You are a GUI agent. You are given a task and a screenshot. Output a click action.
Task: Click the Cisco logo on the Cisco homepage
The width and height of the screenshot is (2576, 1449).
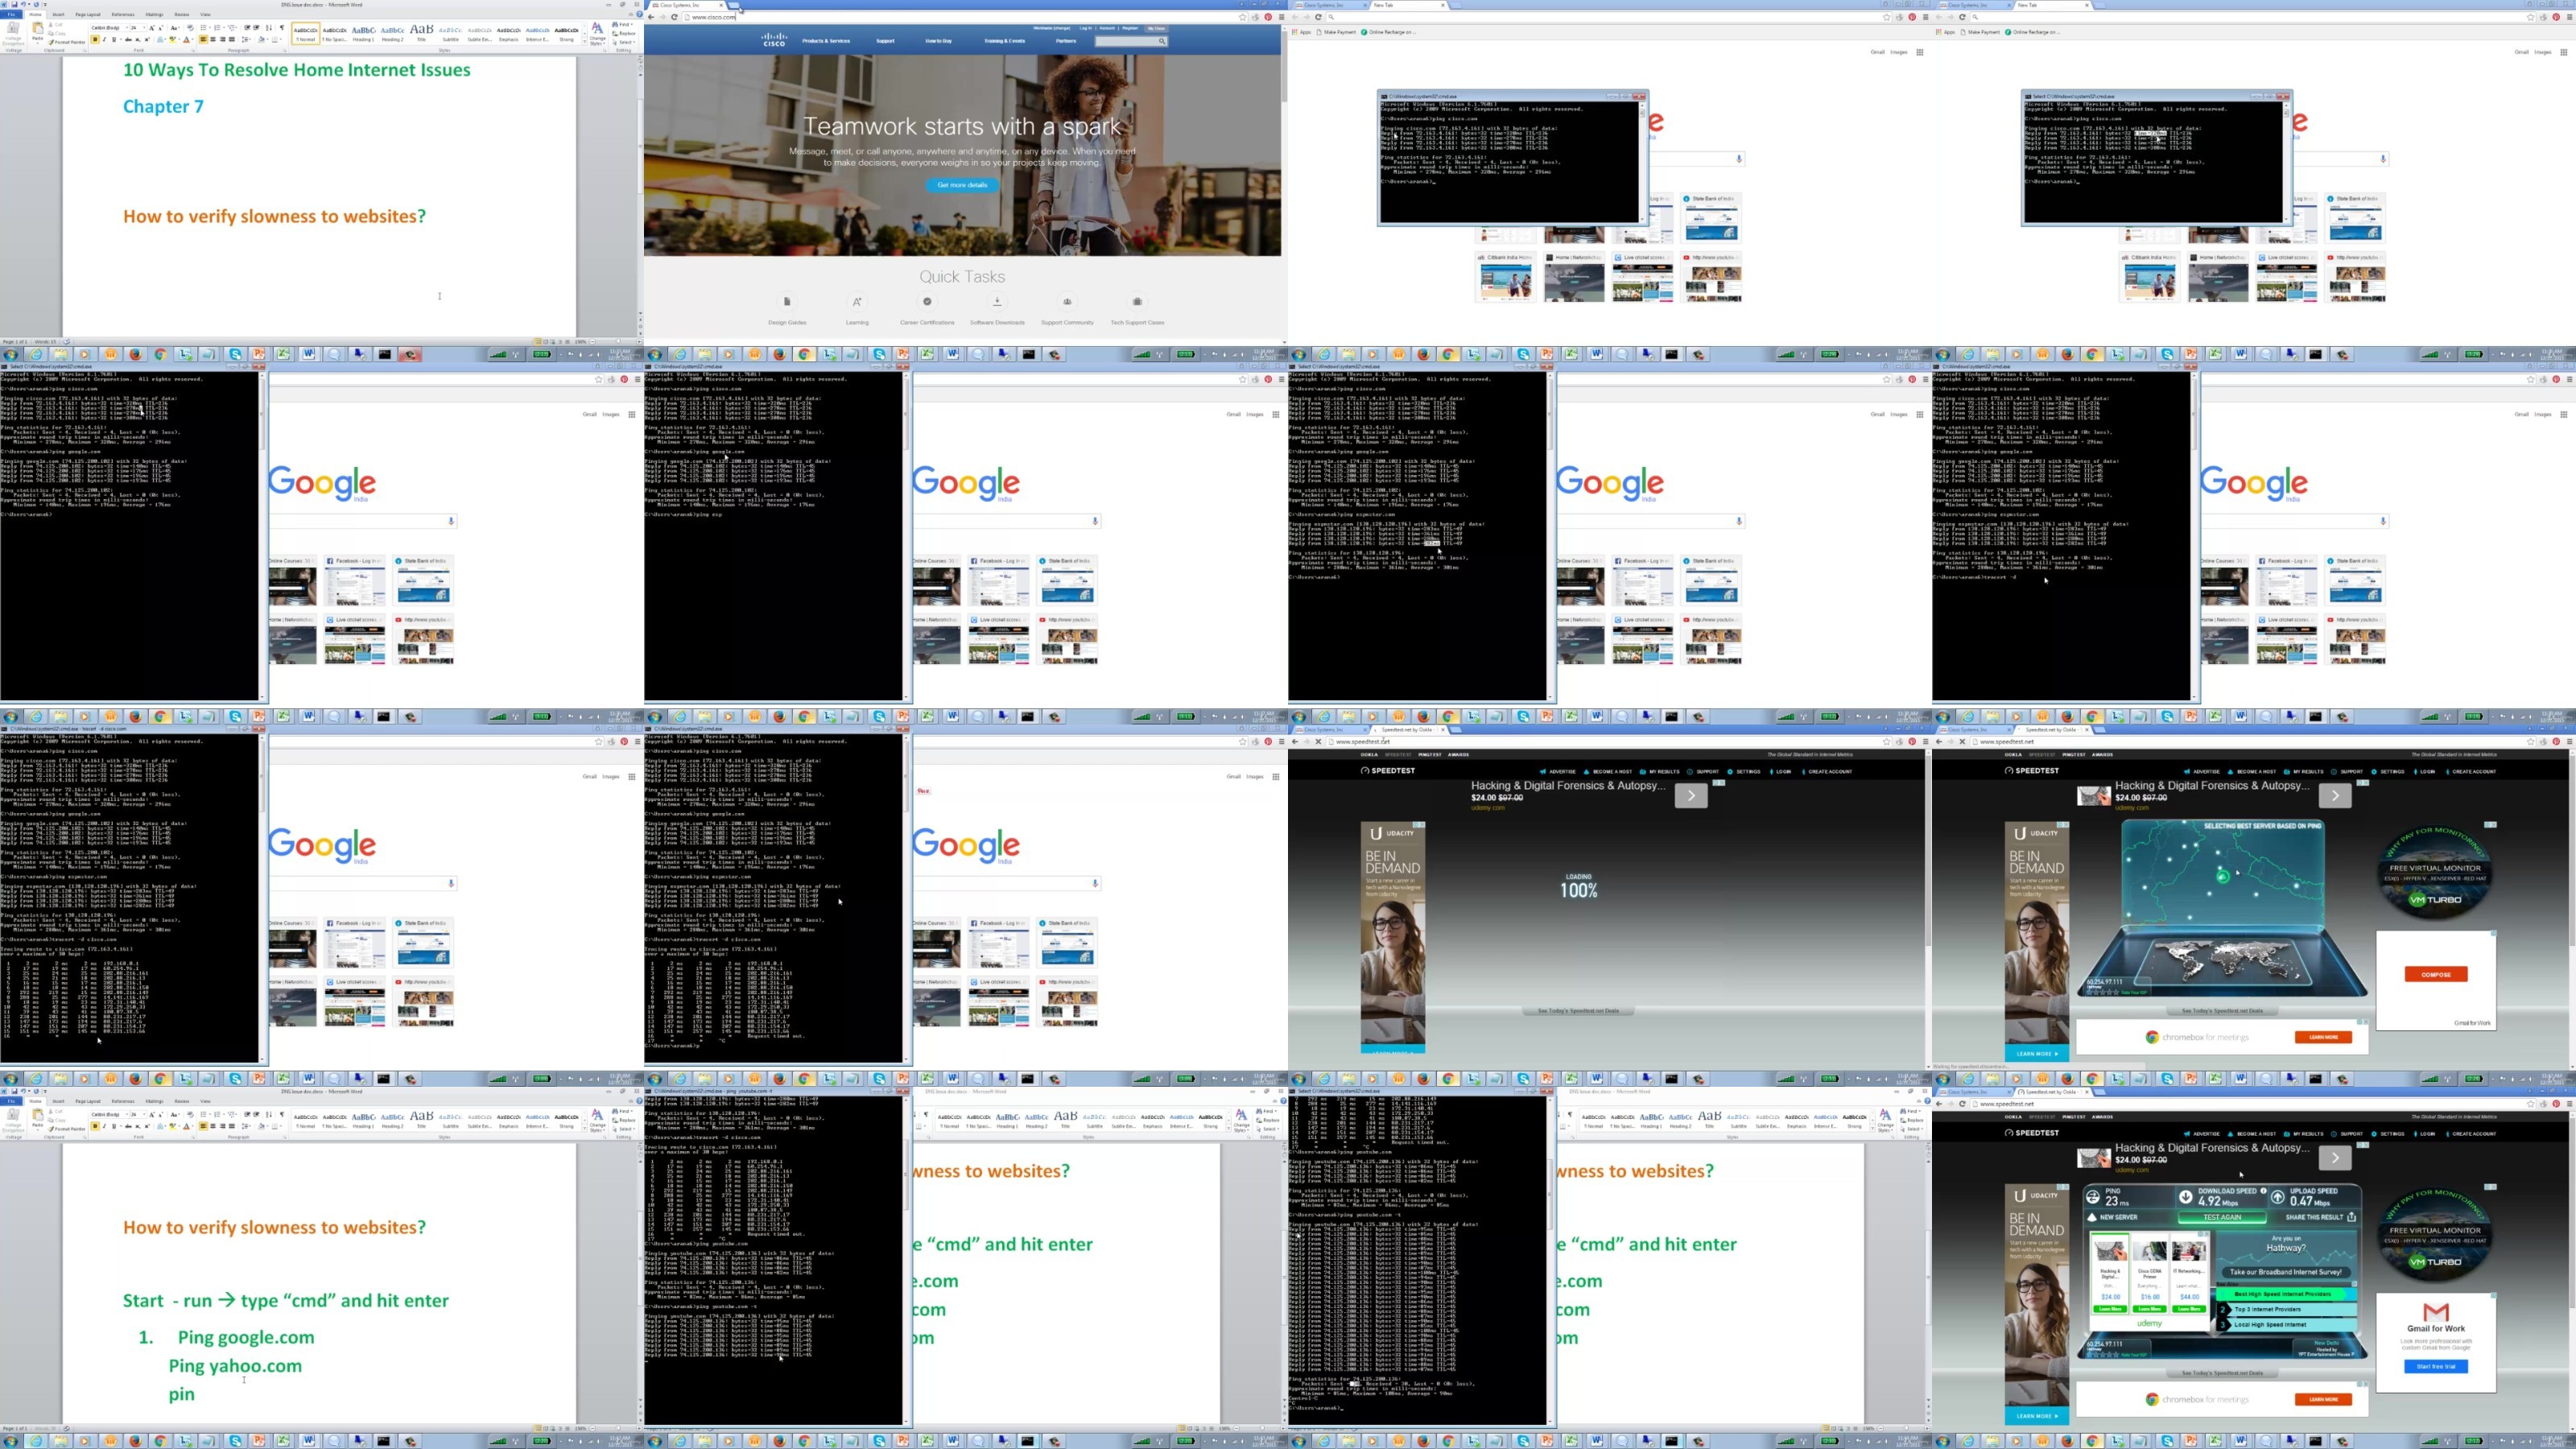(775, 40)
